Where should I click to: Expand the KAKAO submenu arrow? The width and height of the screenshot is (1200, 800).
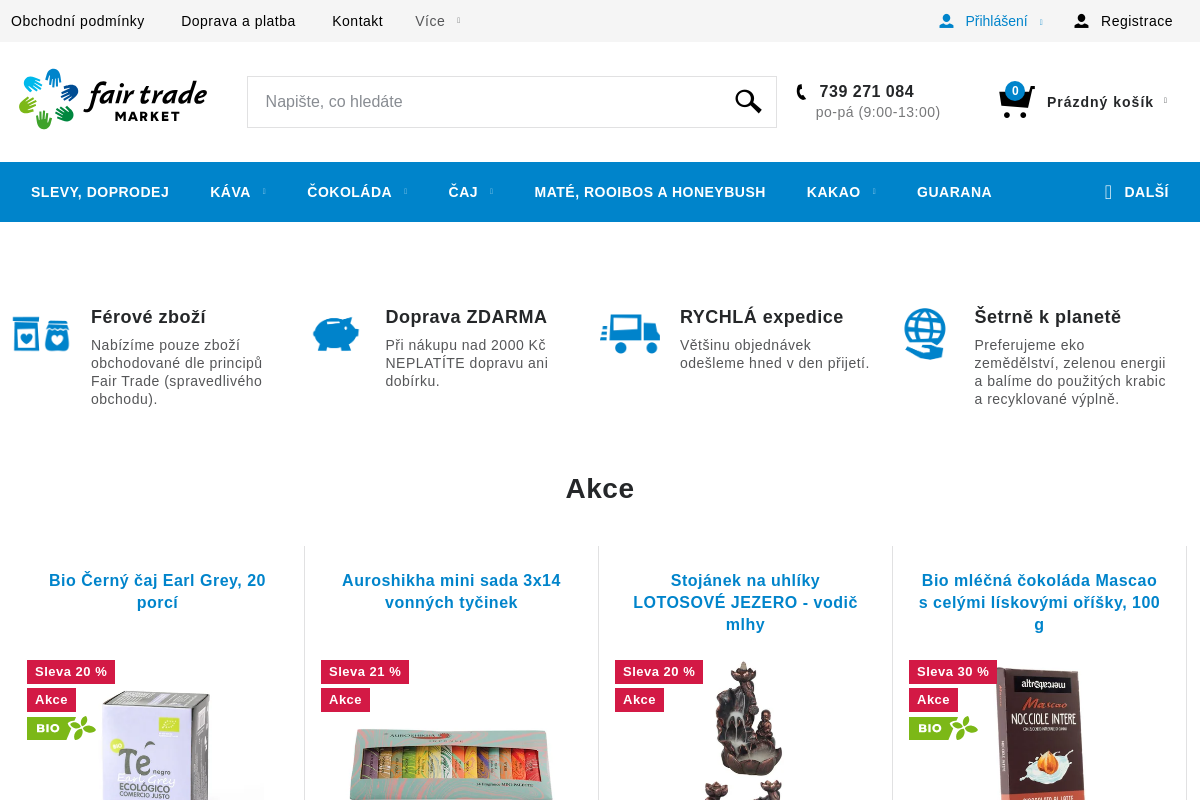click(x=873, y=192)
